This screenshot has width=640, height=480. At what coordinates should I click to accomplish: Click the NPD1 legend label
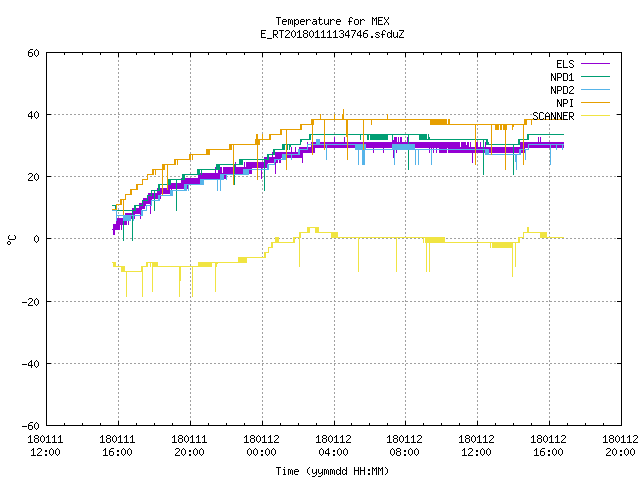pos(562,77)
